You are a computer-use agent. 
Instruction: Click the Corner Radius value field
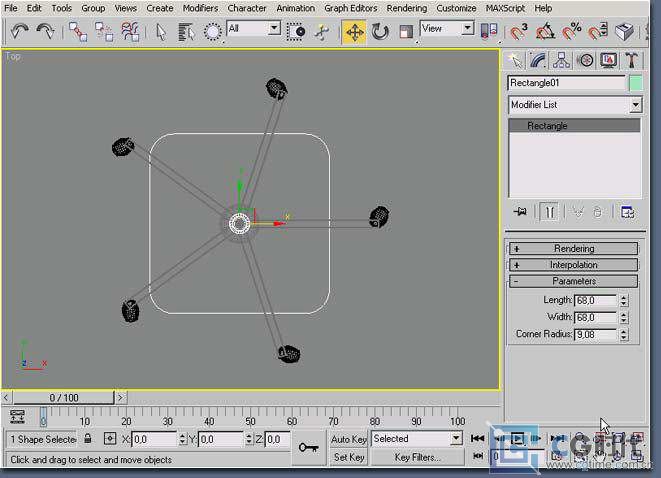(x=595, y=335)
